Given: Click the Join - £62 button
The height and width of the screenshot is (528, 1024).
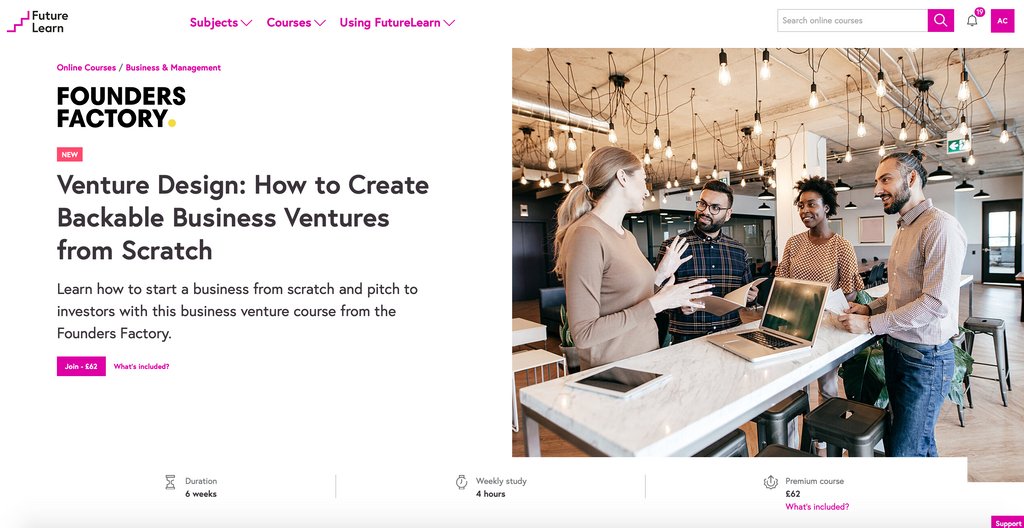Looking at the screenshot, I should [81, 367].
